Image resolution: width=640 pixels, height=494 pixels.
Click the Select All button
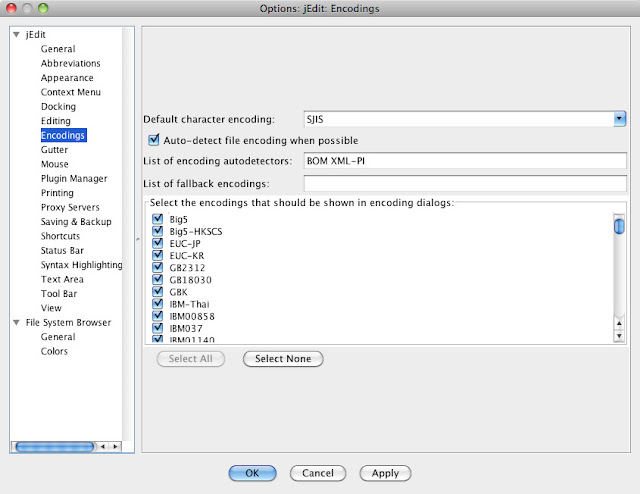tap(191, 359)
